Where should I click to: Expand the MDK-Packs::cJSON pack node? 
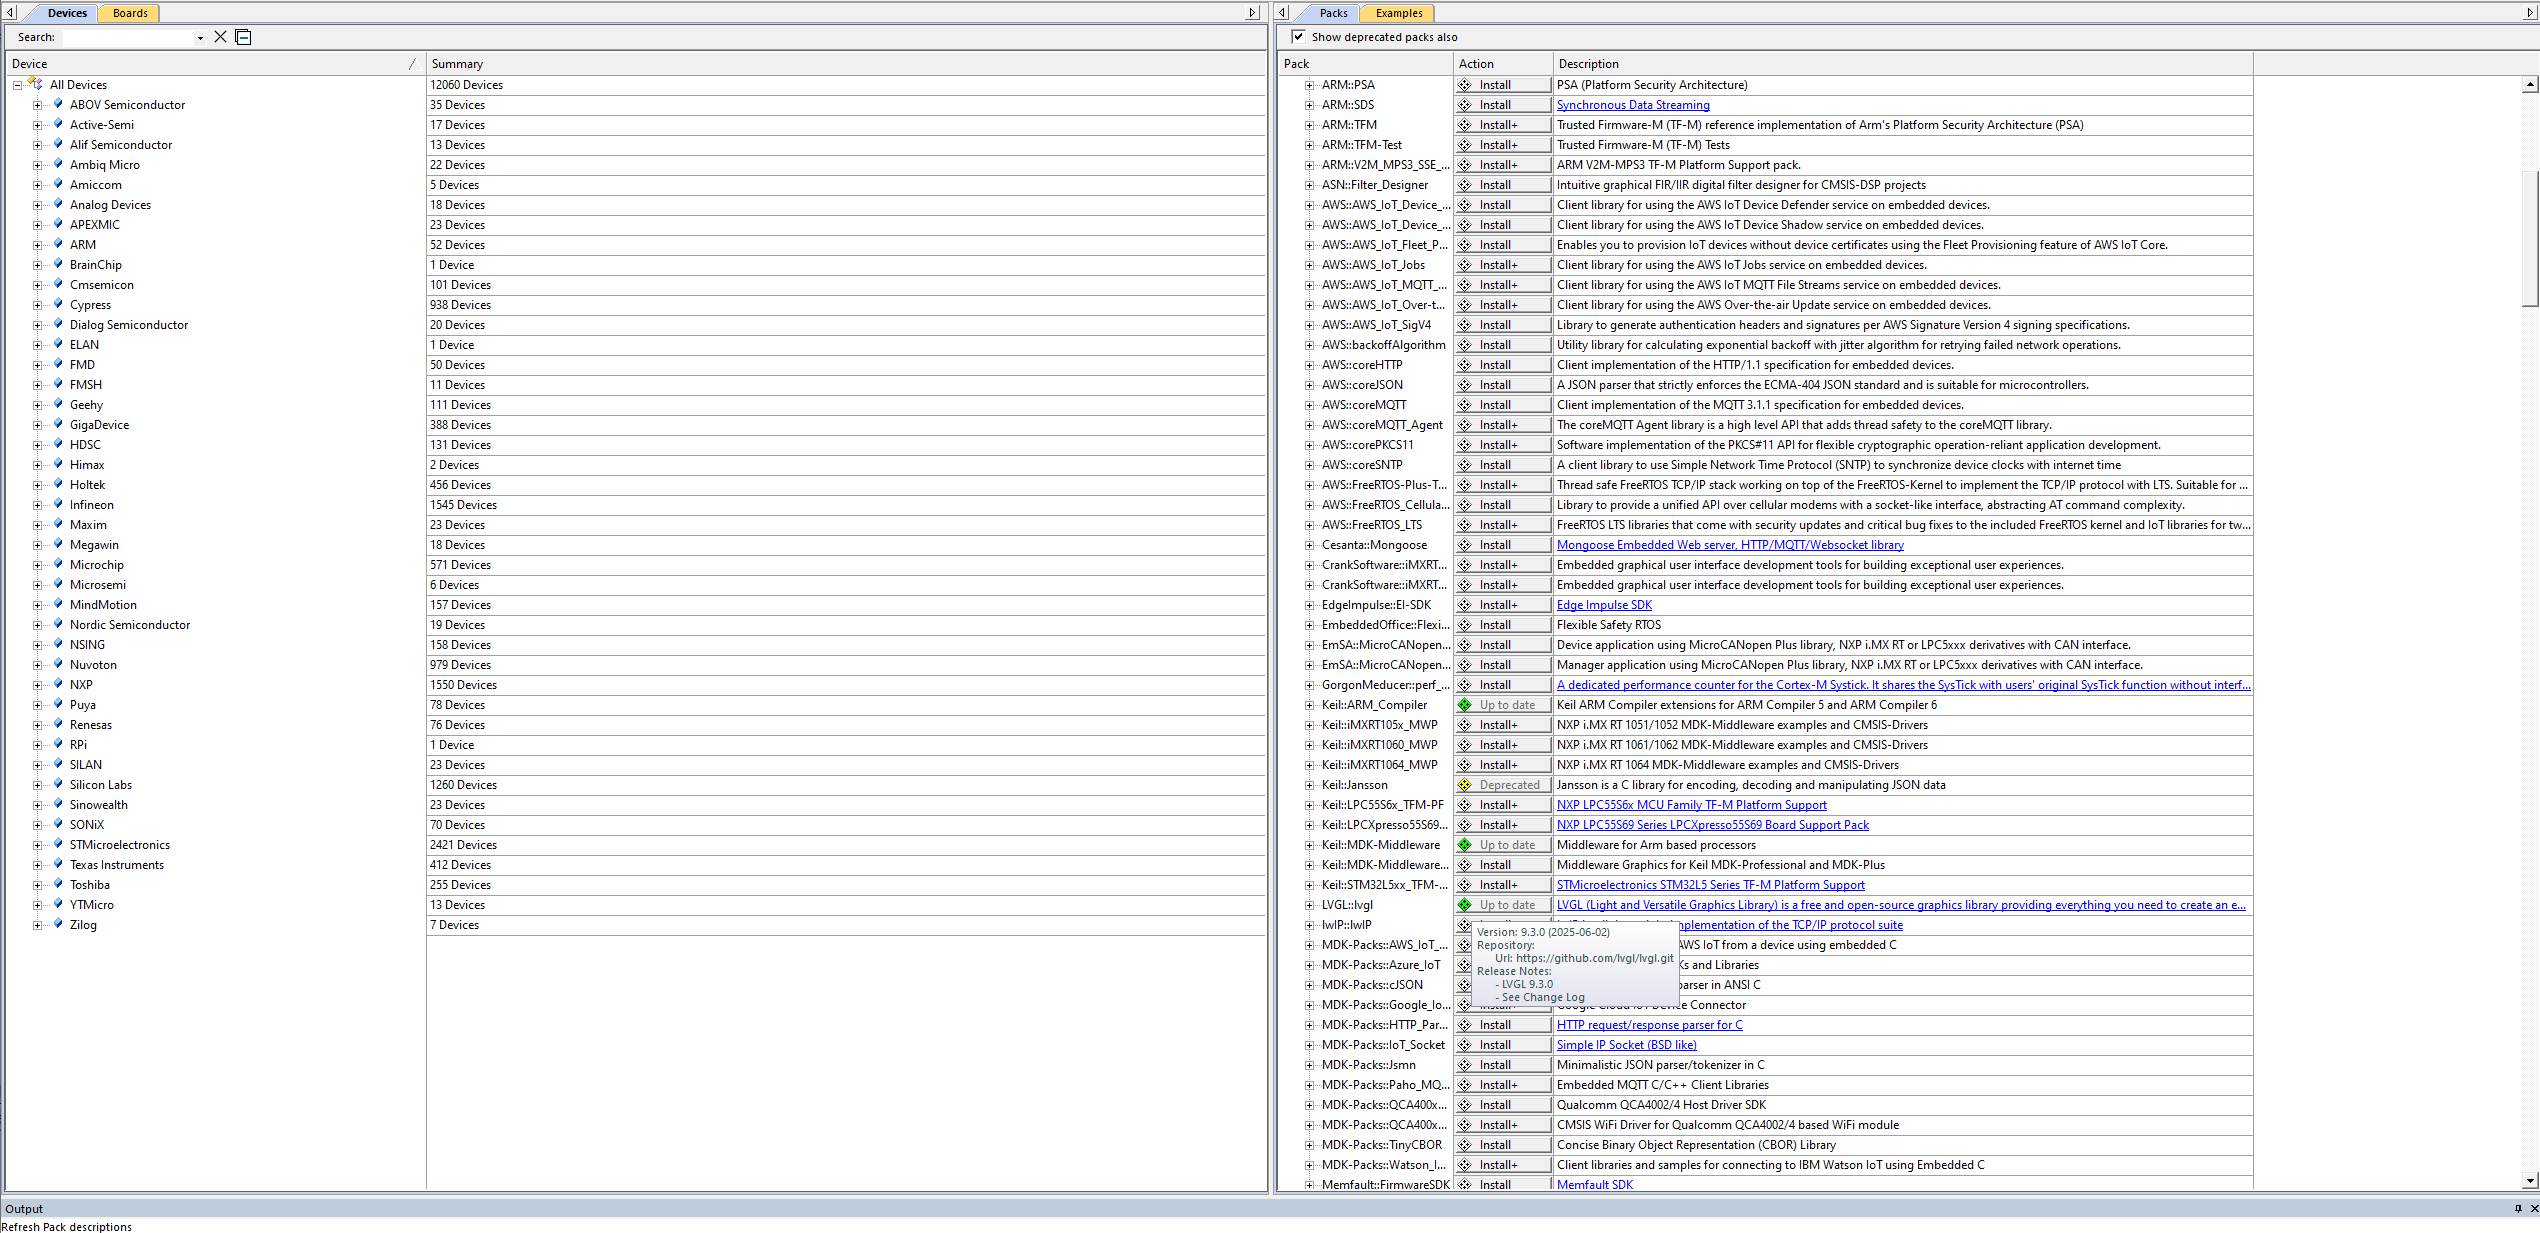pyautogui.click(x=1309, y=985)
